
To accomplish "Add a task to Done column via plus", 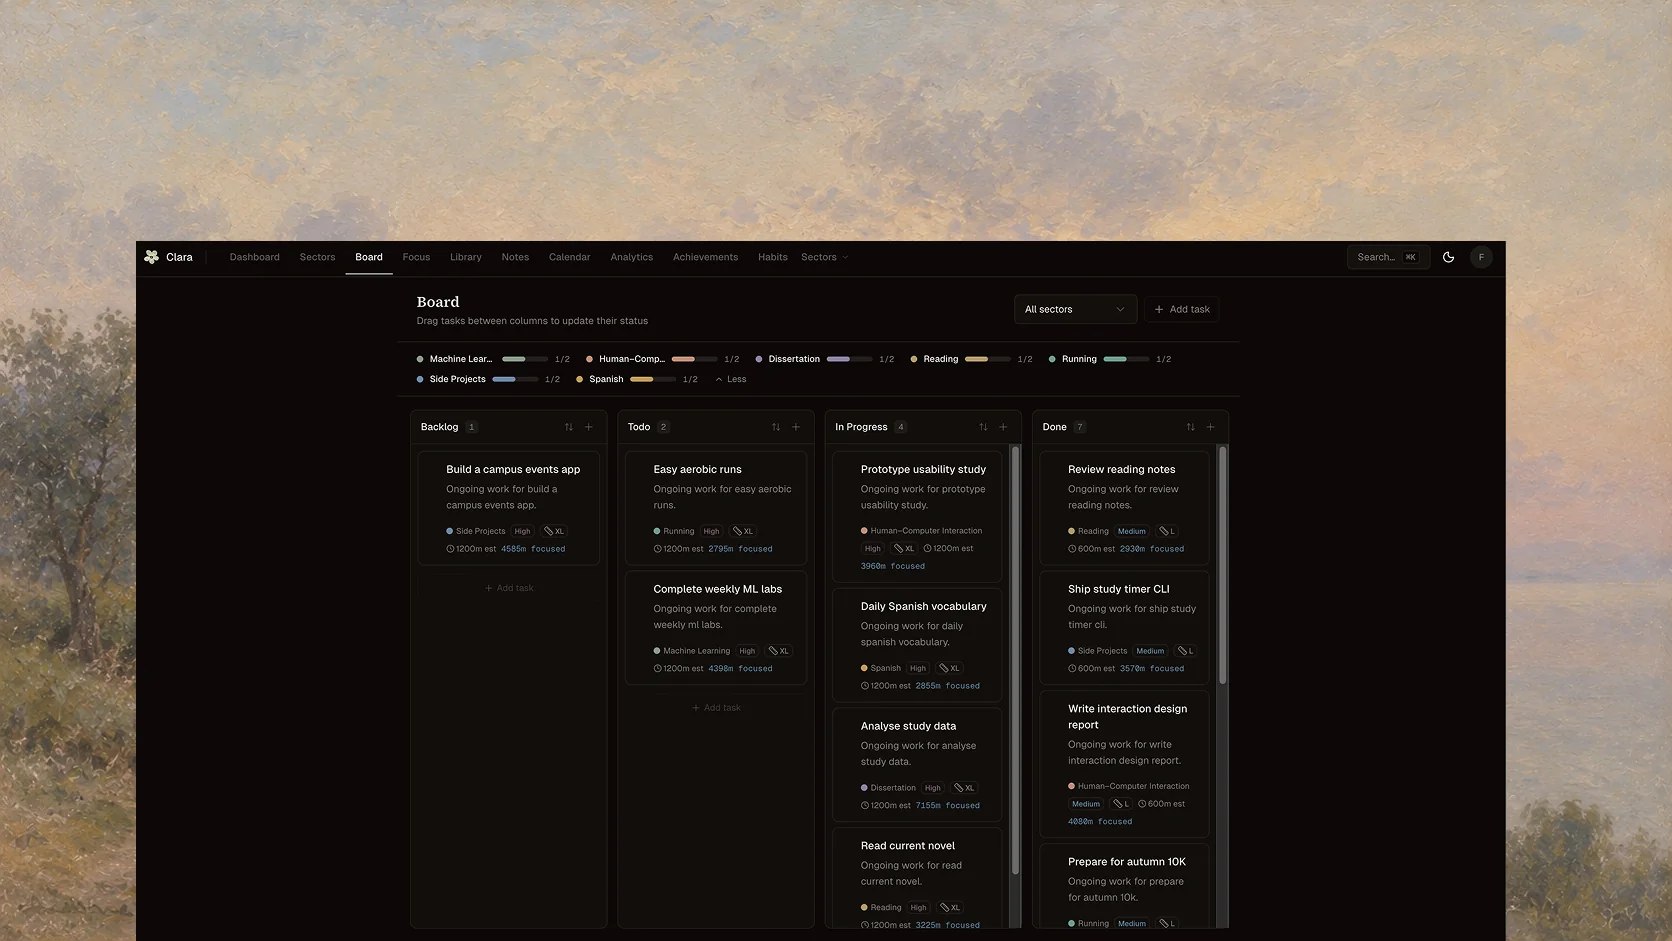I will (x=1210, y=427).
